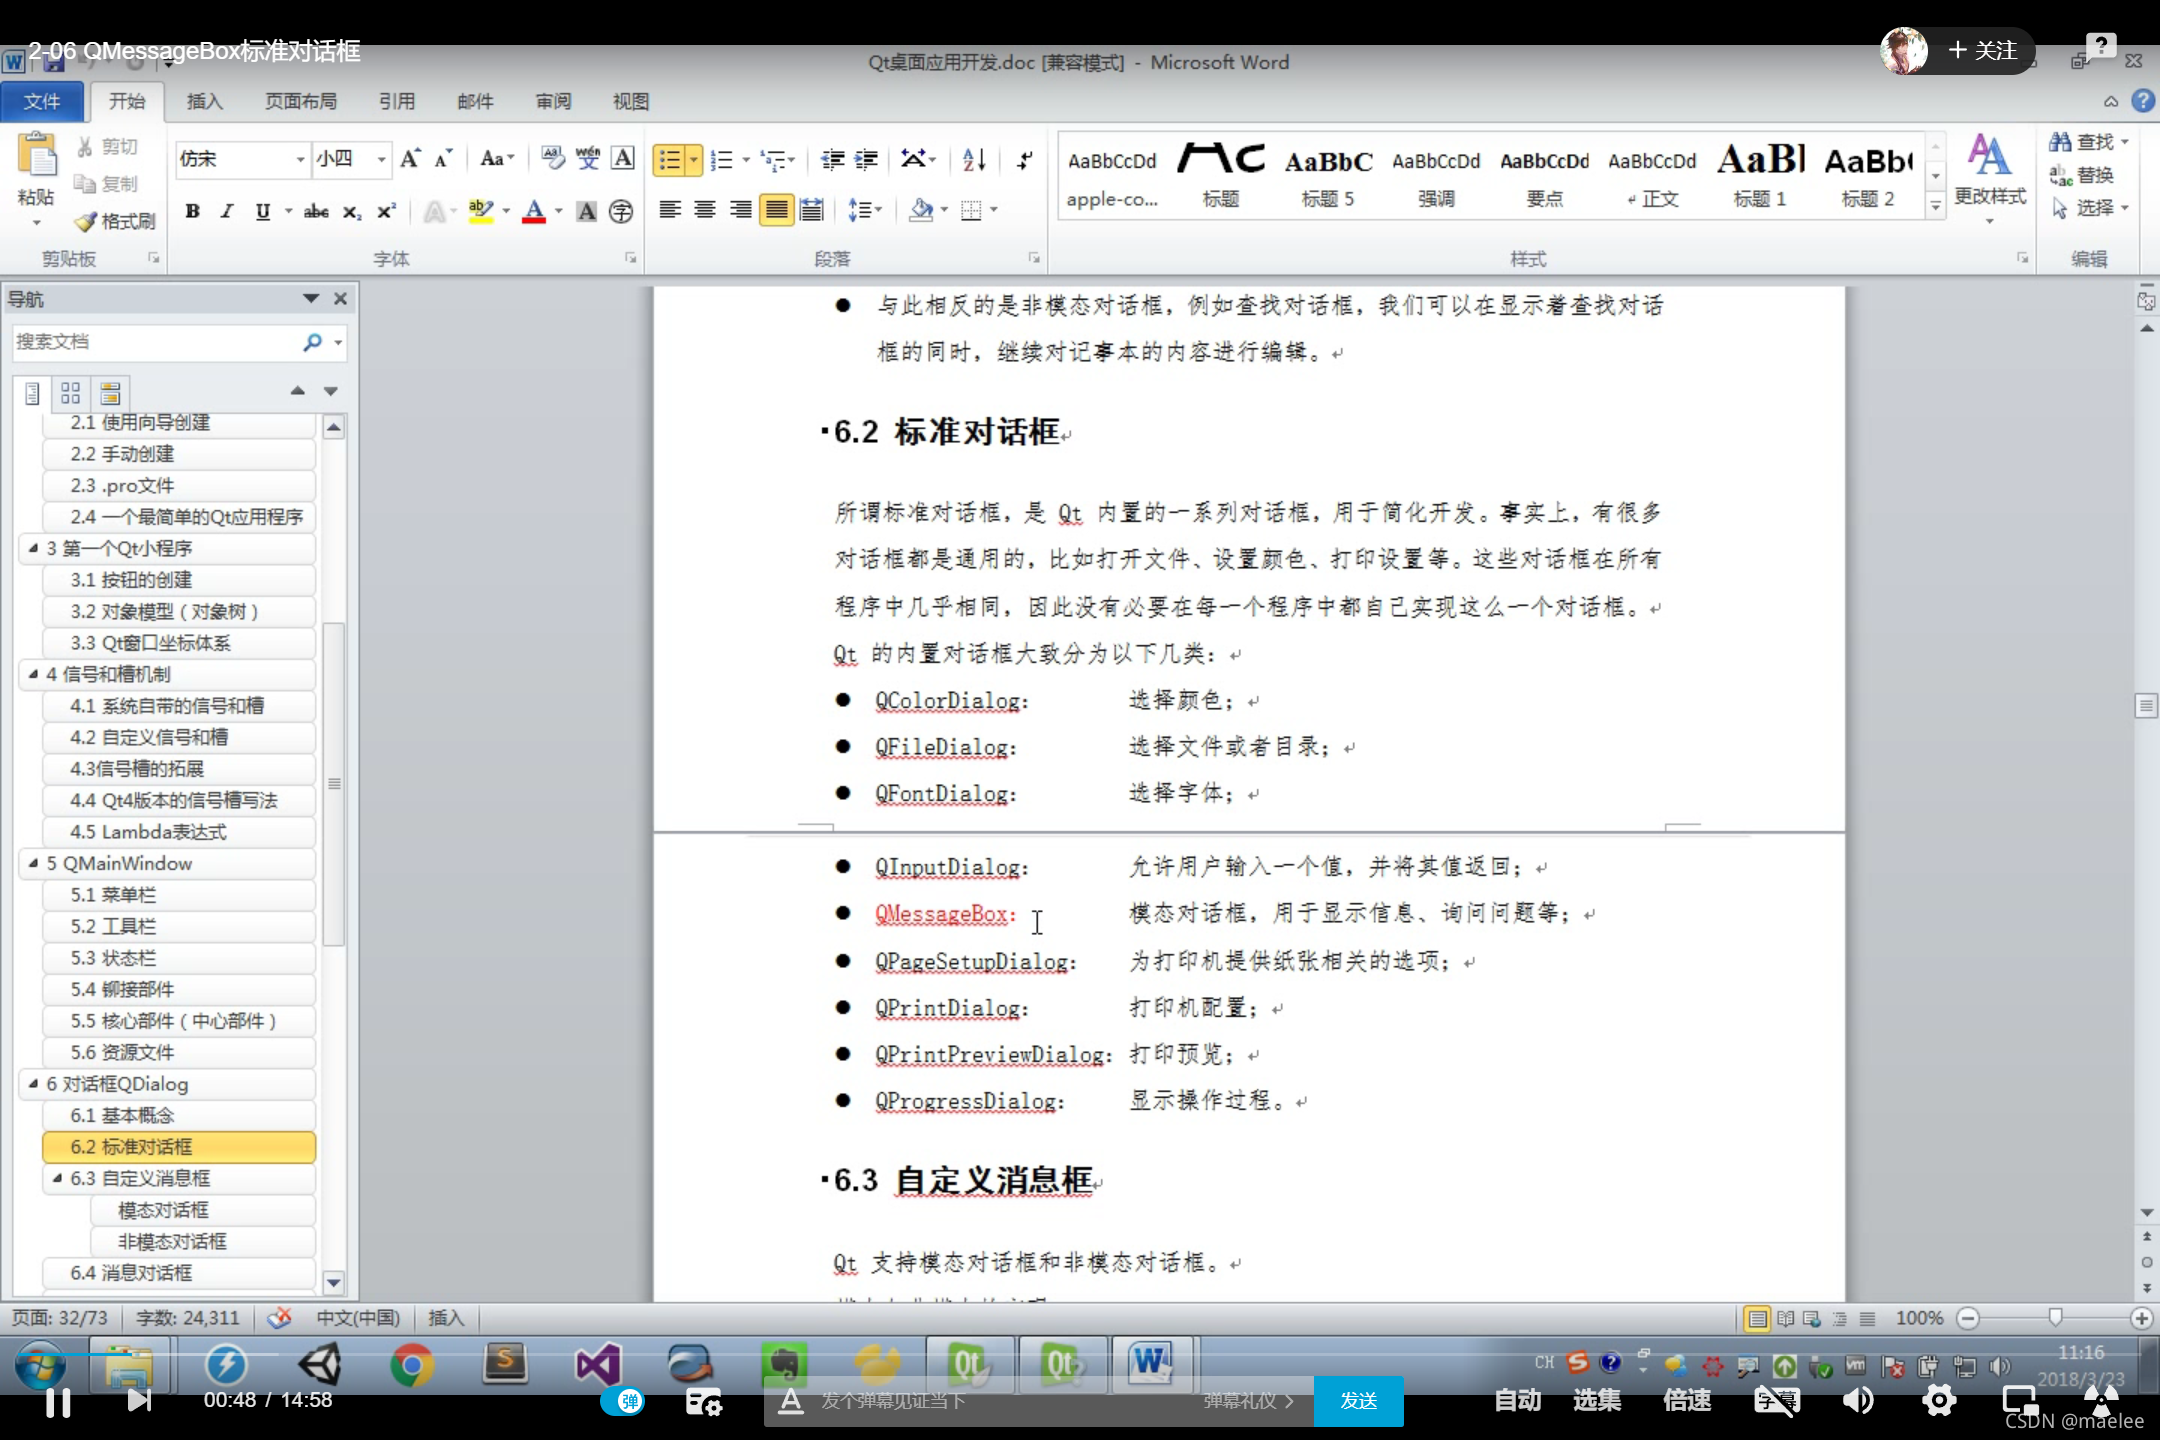Toggle Italic formatting
2160x1440 pixels.
pos(227,211)
